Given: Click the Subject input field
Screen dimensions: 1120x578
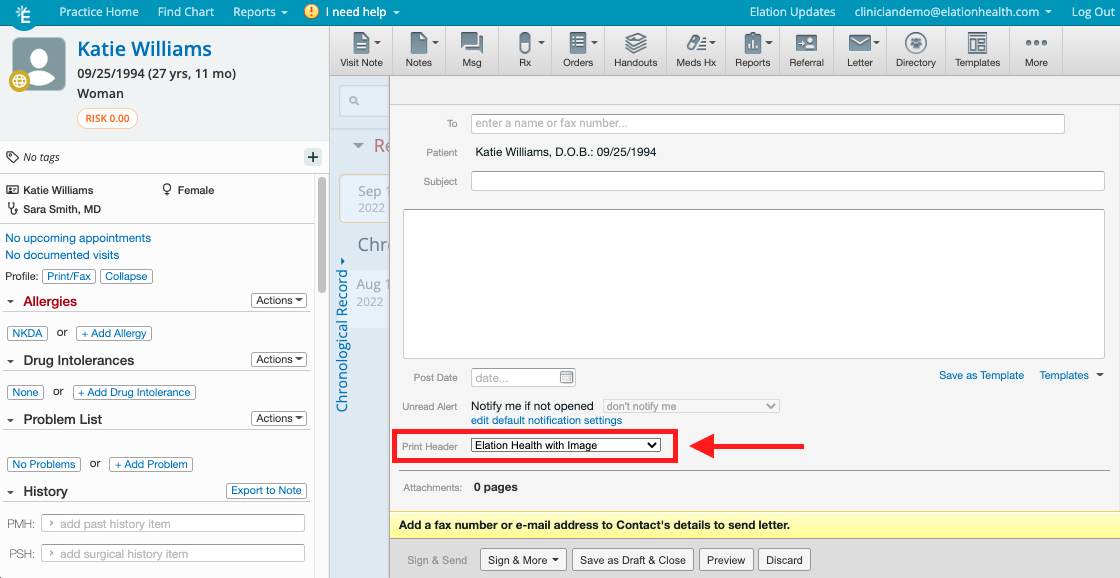Looking at the screenshot, I should pyautogui.click(x=787, y=181).
